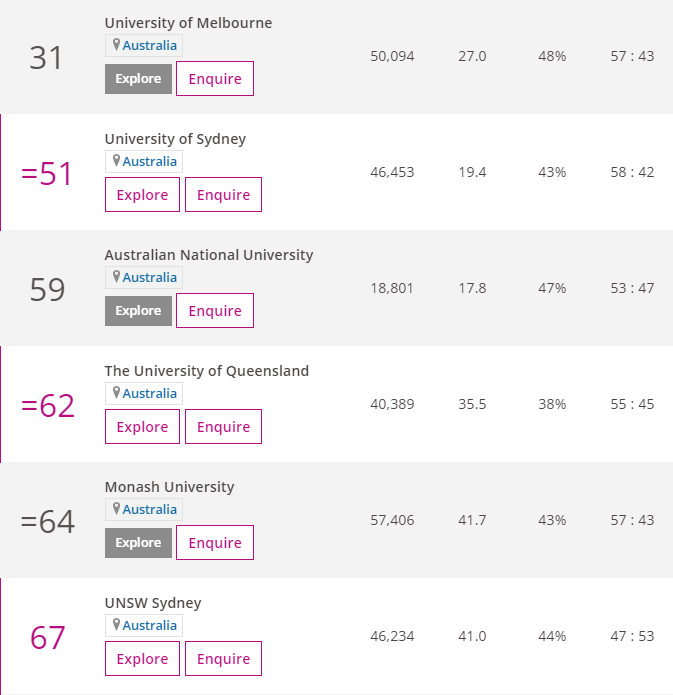Open The University of Queensland title link
673x695 pixels.
(207, 371)
